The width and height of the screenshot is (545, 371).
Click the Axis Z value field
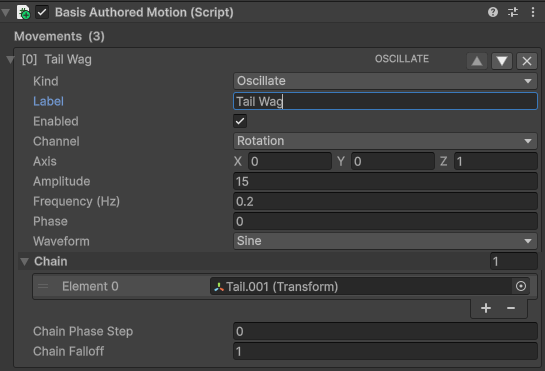click(496, 161)
